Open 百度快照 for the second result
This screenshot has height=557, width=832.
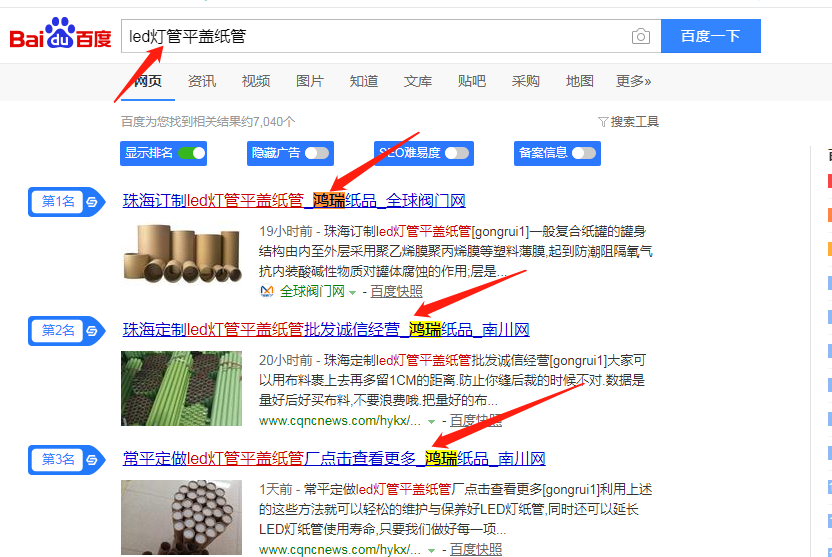(x=476, y=421)
